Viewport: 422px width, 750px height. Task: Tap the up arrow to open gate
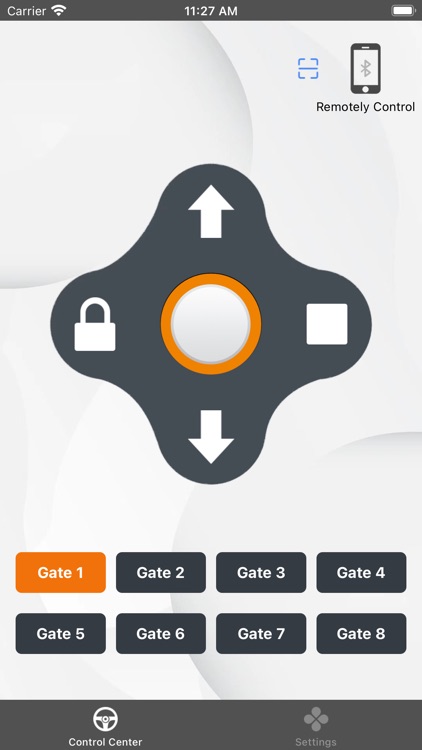pyautogui.click(x=211, y=211)
